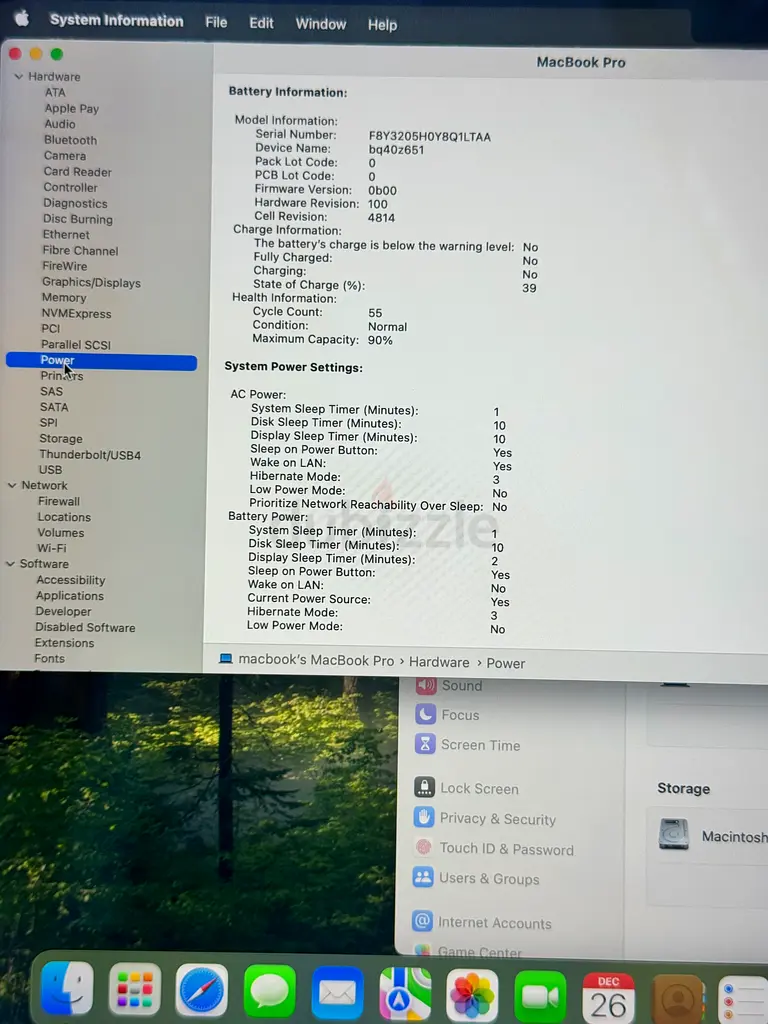
Task: Select Developer under Software
Action: coord(63,611)
